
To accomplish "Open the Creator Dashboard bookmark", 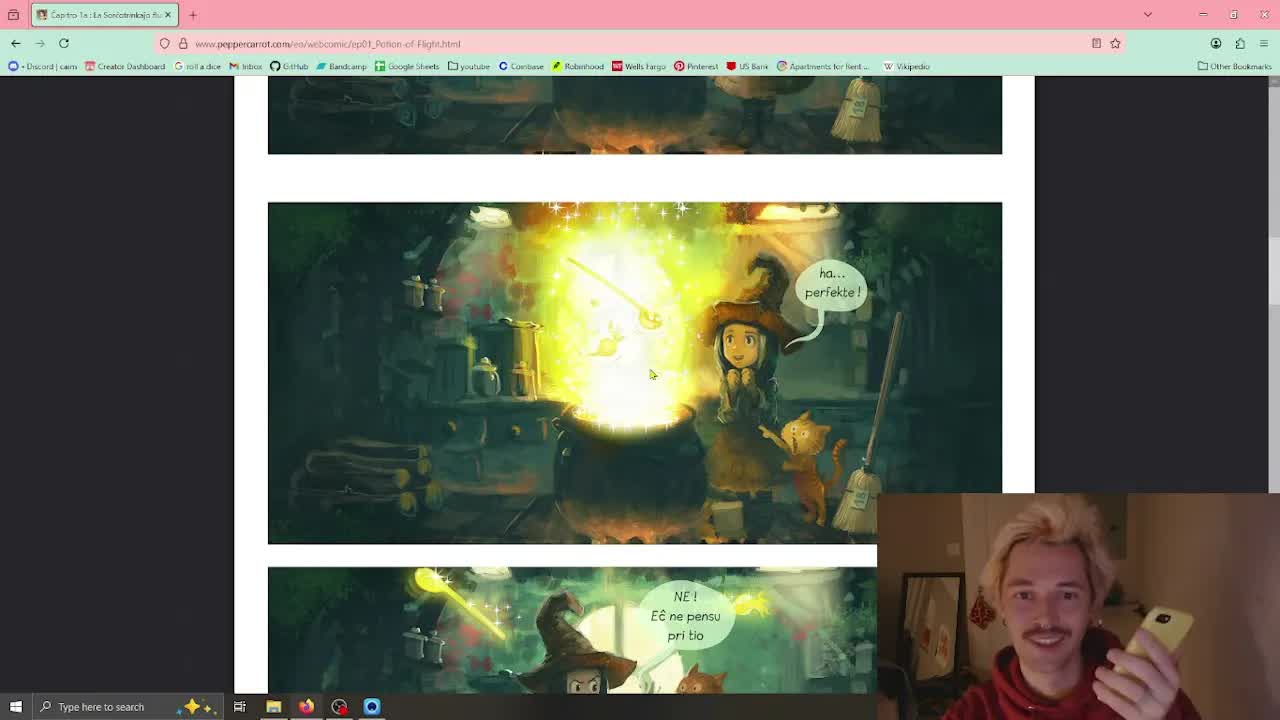I will point(125,67).
